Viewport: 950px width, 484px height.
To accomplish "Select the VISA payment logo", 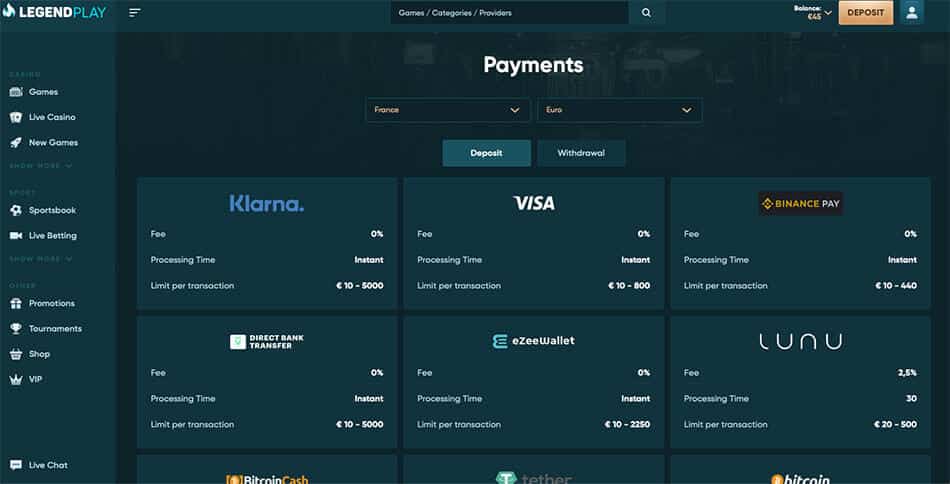I will click(534, 204).
